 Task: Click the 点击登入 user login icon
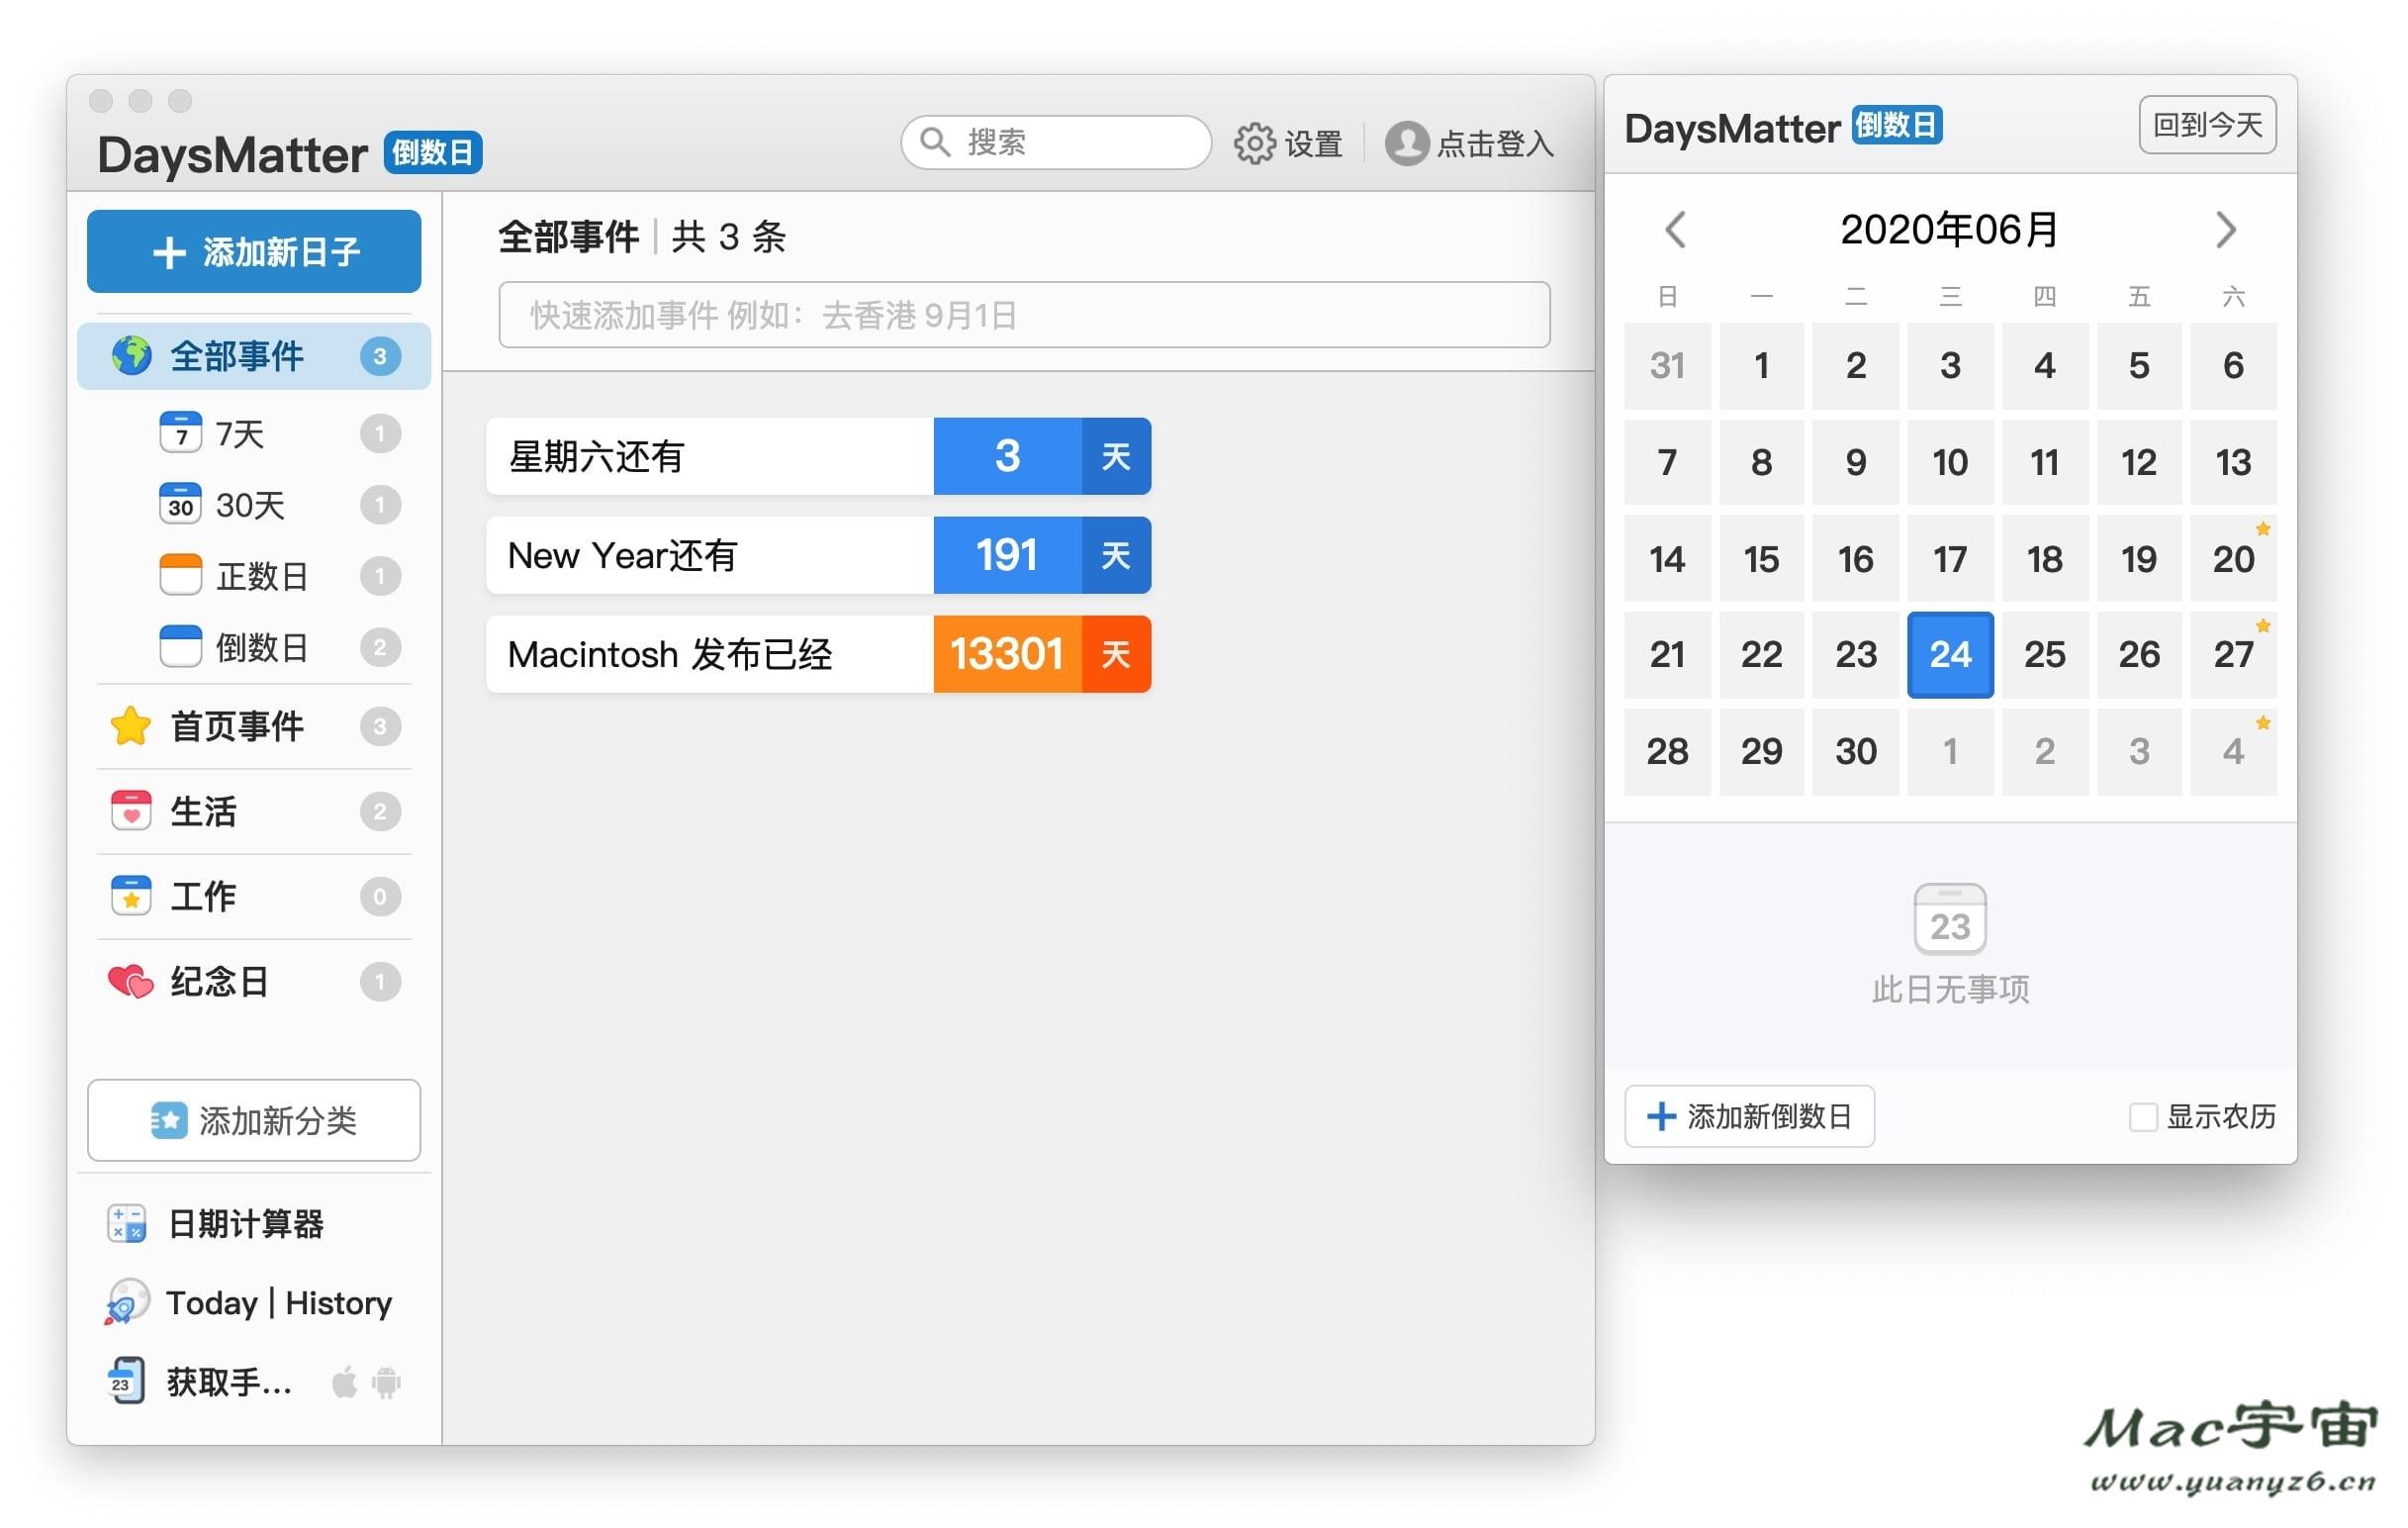pos(1408,143)
